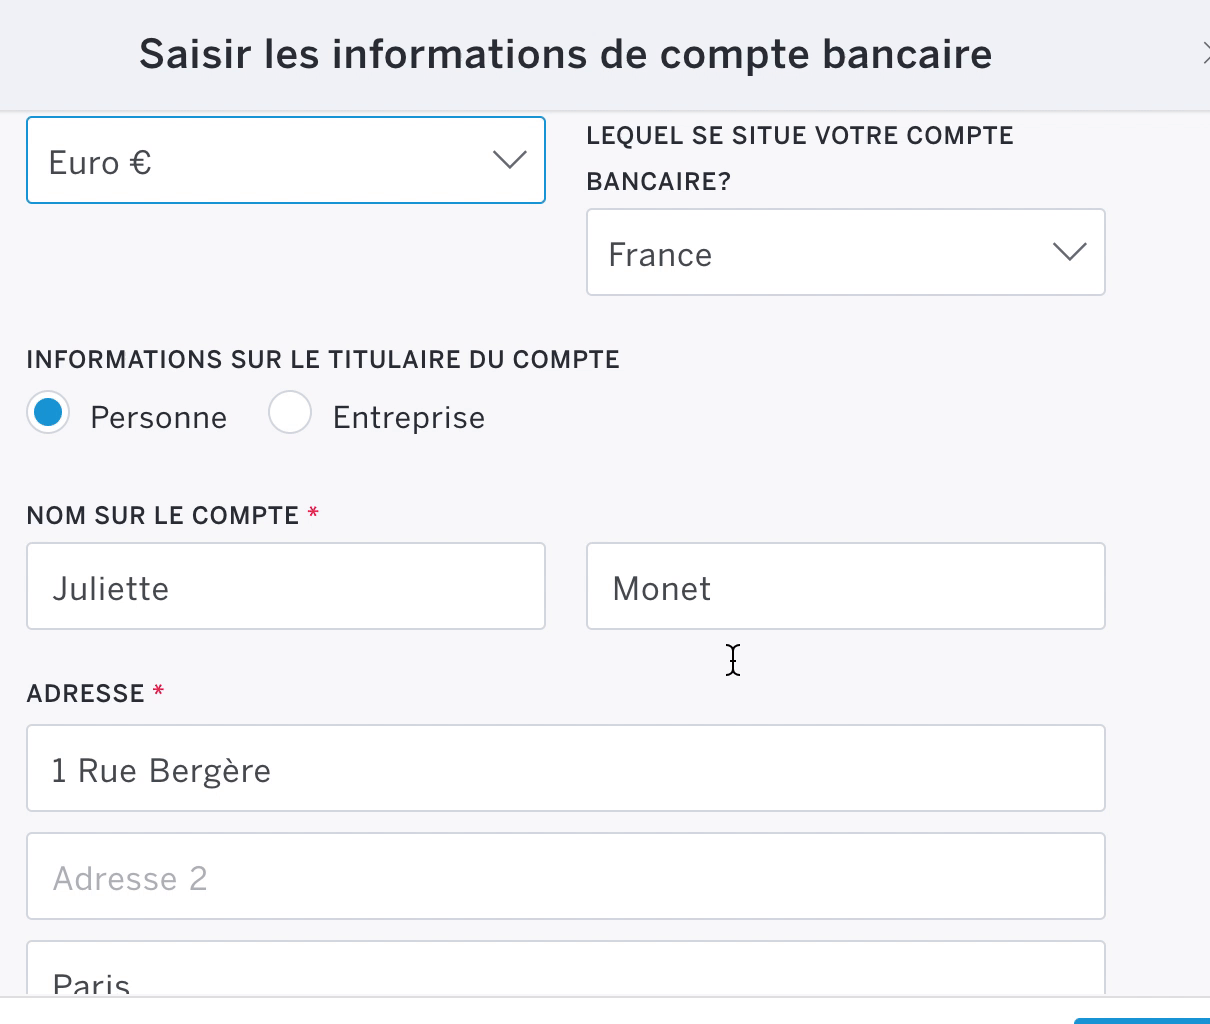Select the Personne radio button
The width and height of the screenshot is (1210, 1024).
click(48, 413)
